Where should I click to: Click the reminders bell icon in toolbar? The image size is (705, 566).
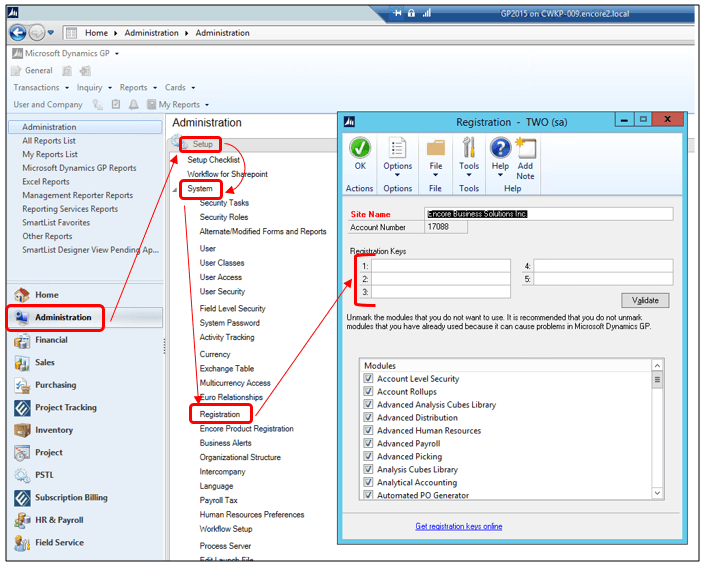point(134,104)
